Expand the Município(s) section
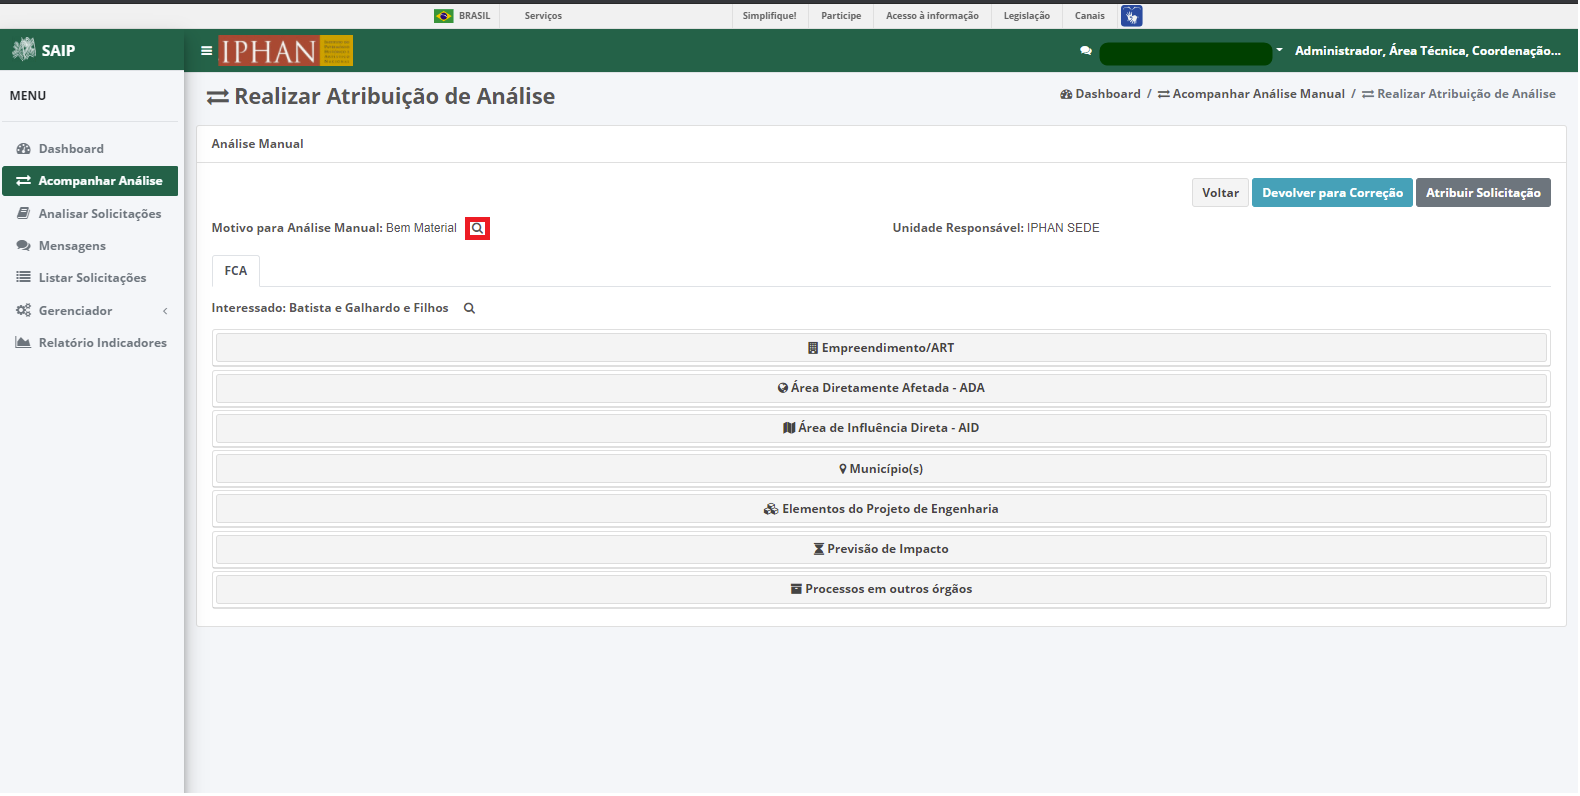 click(x=881, y=469)
